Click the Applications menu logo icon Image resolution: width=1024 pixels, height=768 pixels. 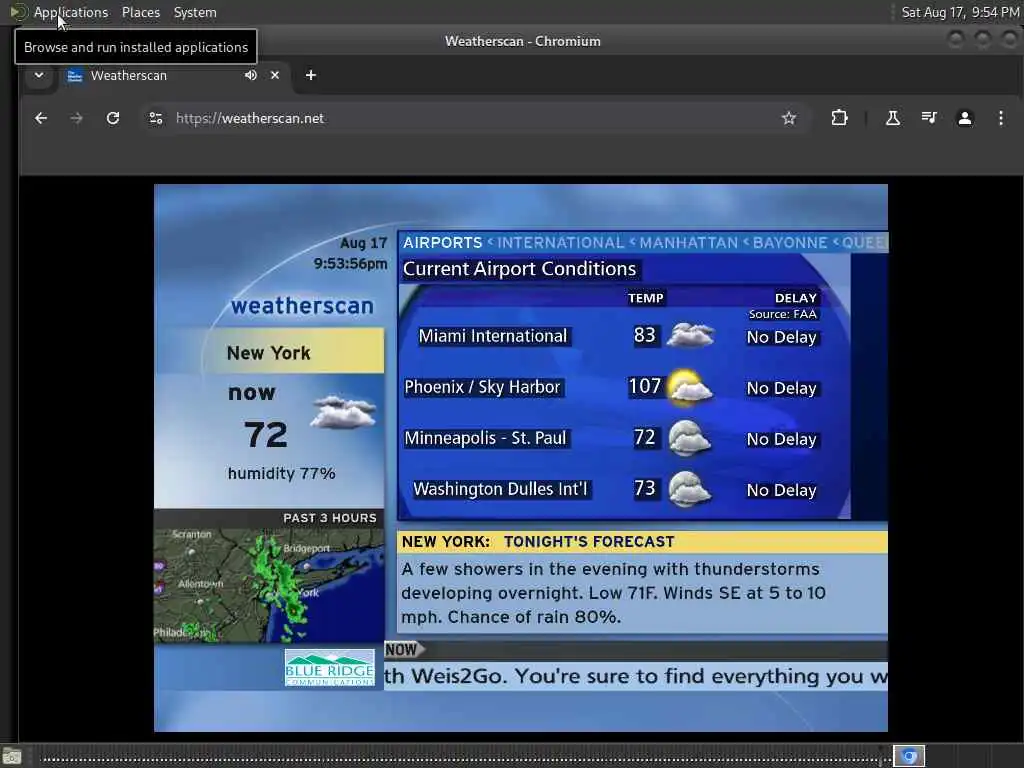pos(18,12)
